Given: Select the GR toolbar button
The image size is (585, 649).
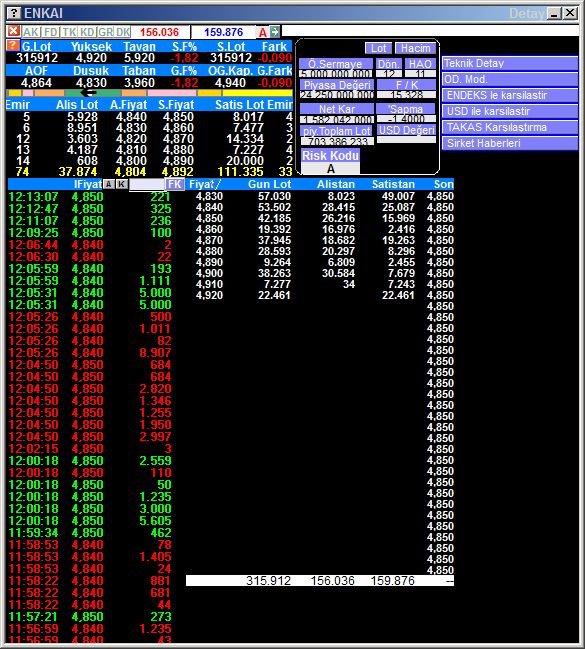Looking at the screenshot, I should point(106,32).
